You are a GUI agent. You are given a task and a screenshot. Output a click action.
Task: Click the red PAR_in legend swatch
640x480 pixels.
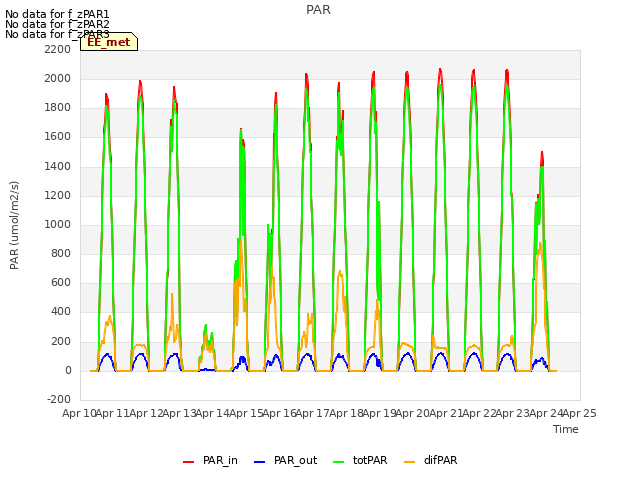tap(189, 462)
